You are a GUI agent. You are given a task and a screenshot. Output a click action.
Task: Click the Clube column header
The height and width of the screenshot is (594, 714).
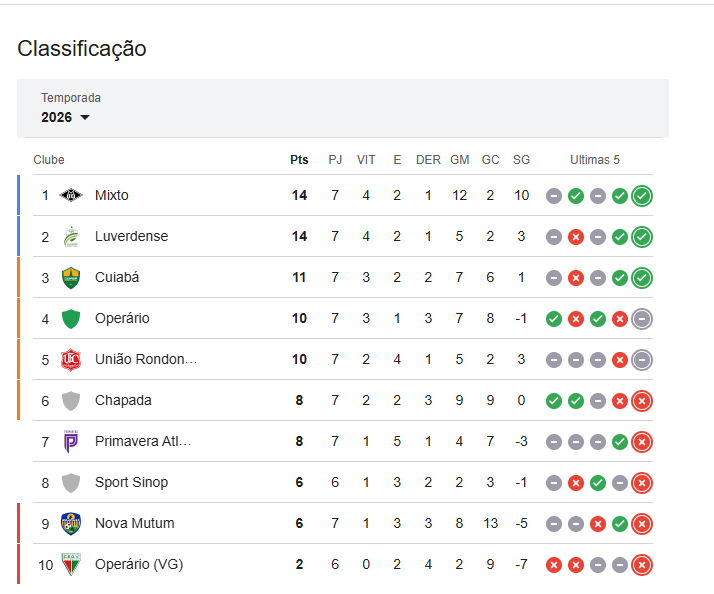click(49, 160)
